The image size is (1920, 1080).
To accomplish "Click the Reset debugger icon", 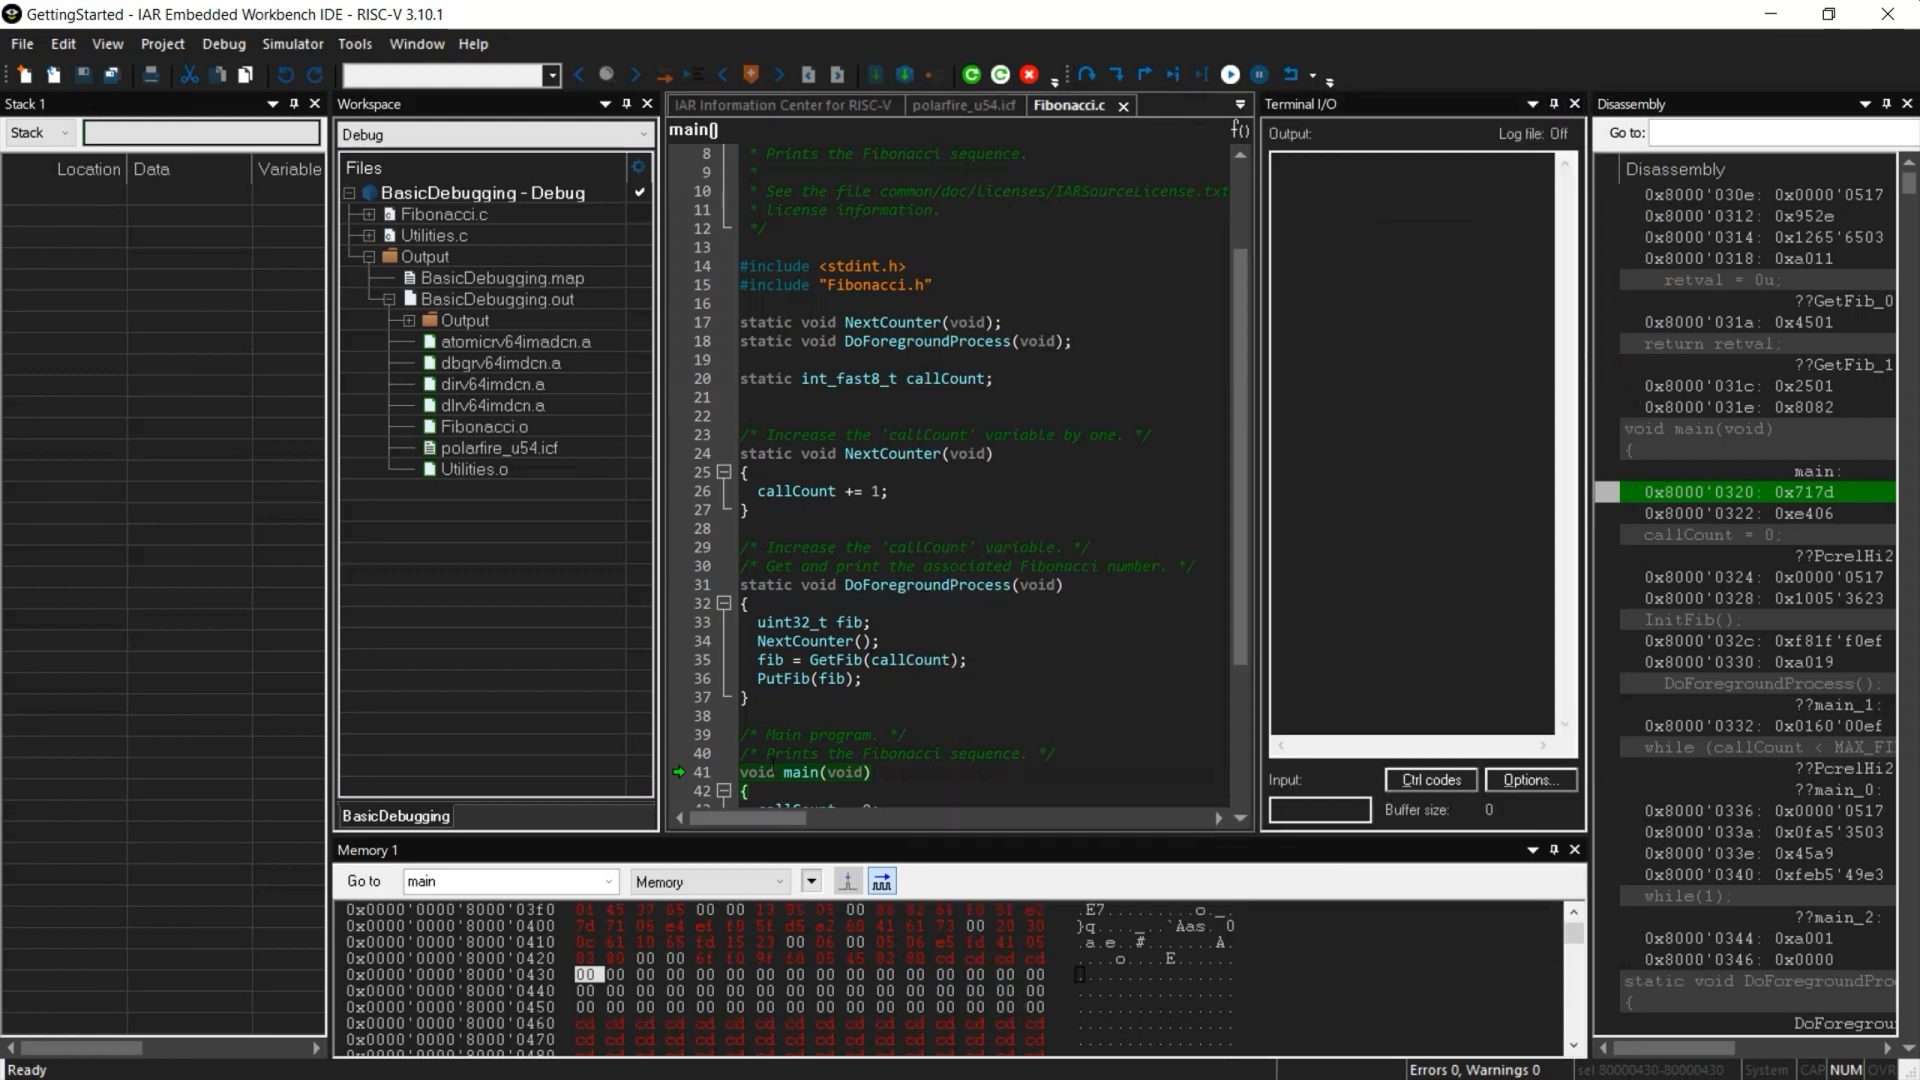I will tap(1290, 74).
